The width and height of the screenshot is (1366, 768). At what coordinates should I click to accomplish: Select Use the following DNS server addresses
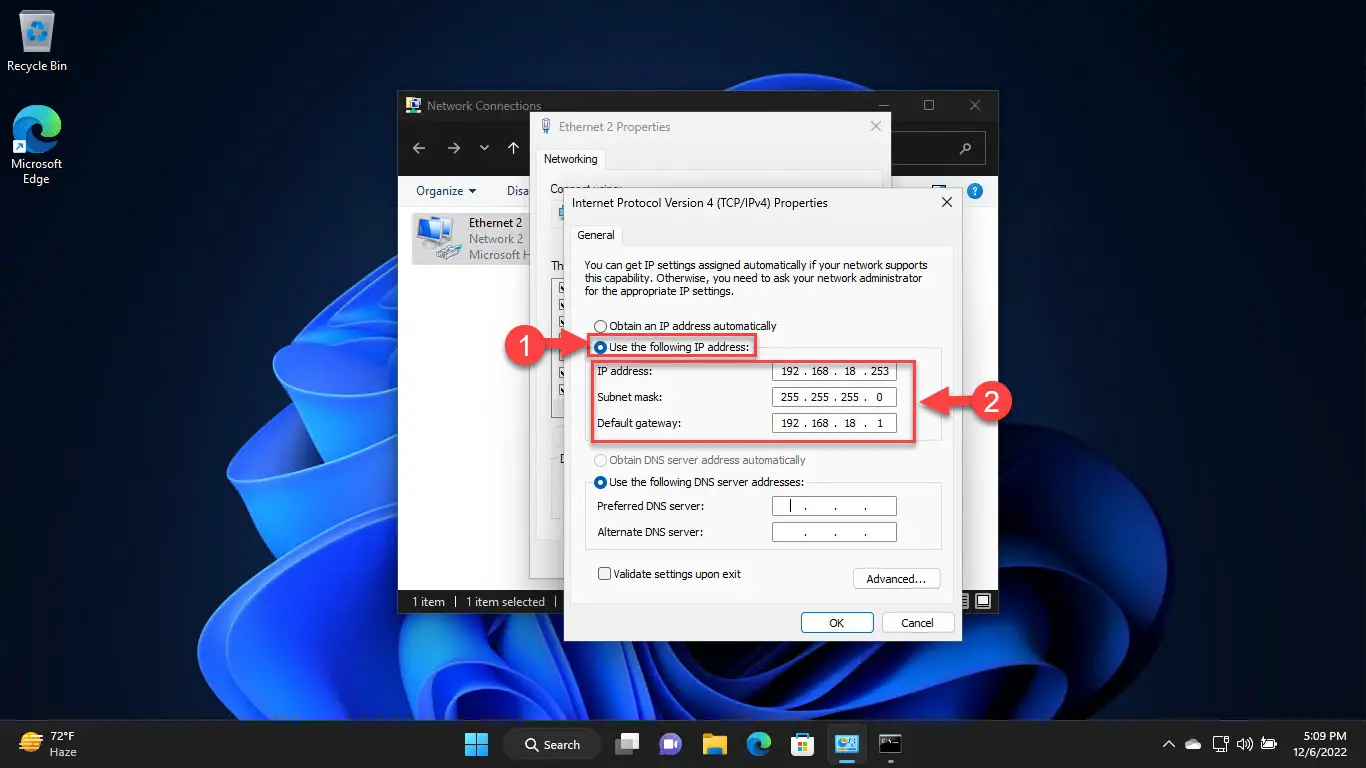(699, 482)
